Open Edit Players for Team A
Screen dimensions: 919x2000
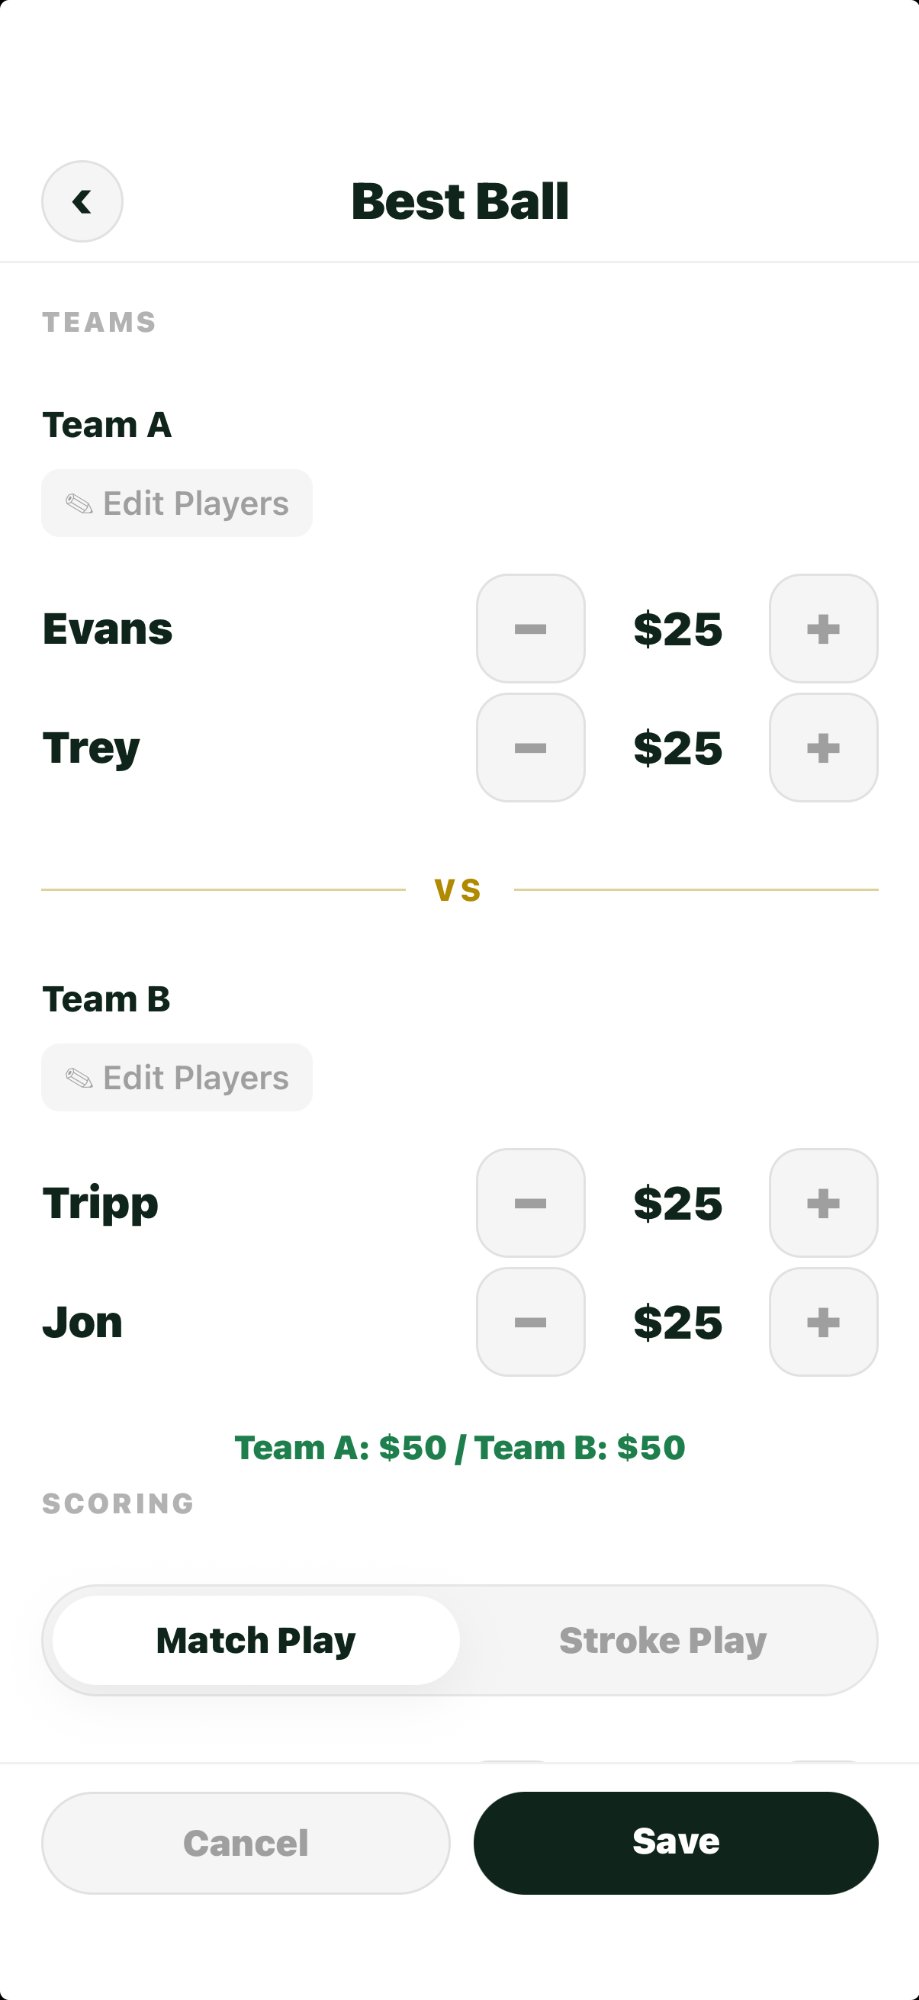176,503
